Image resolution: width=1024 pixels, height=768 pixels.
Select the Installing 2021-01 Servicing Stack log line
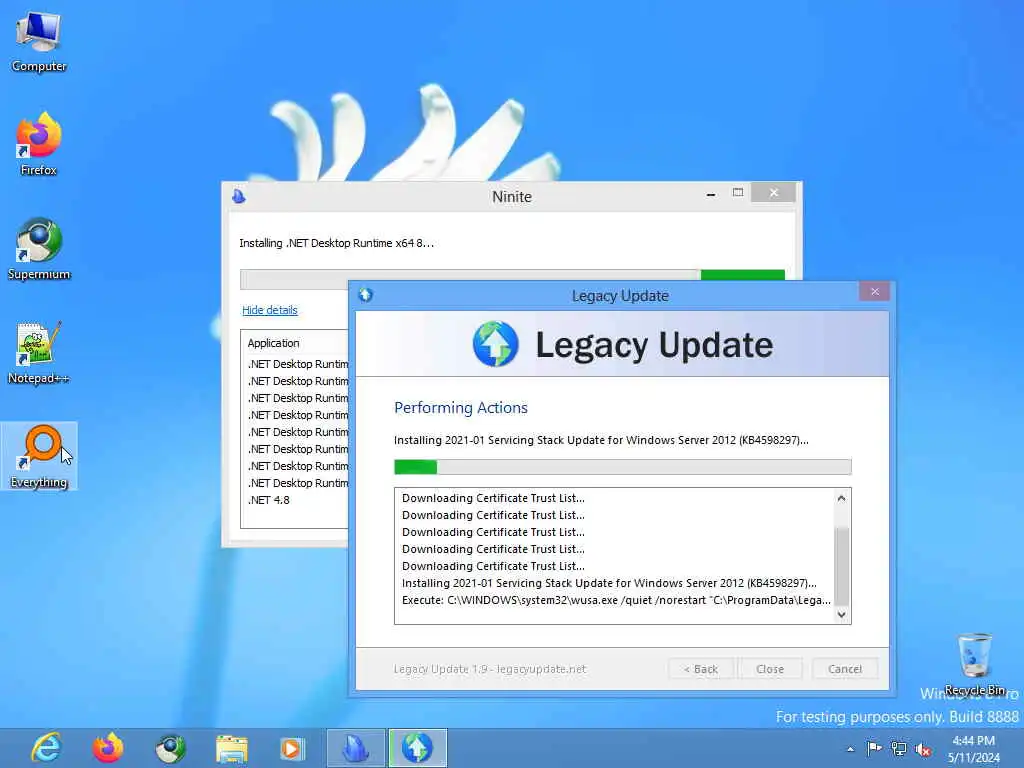point(609,583)
